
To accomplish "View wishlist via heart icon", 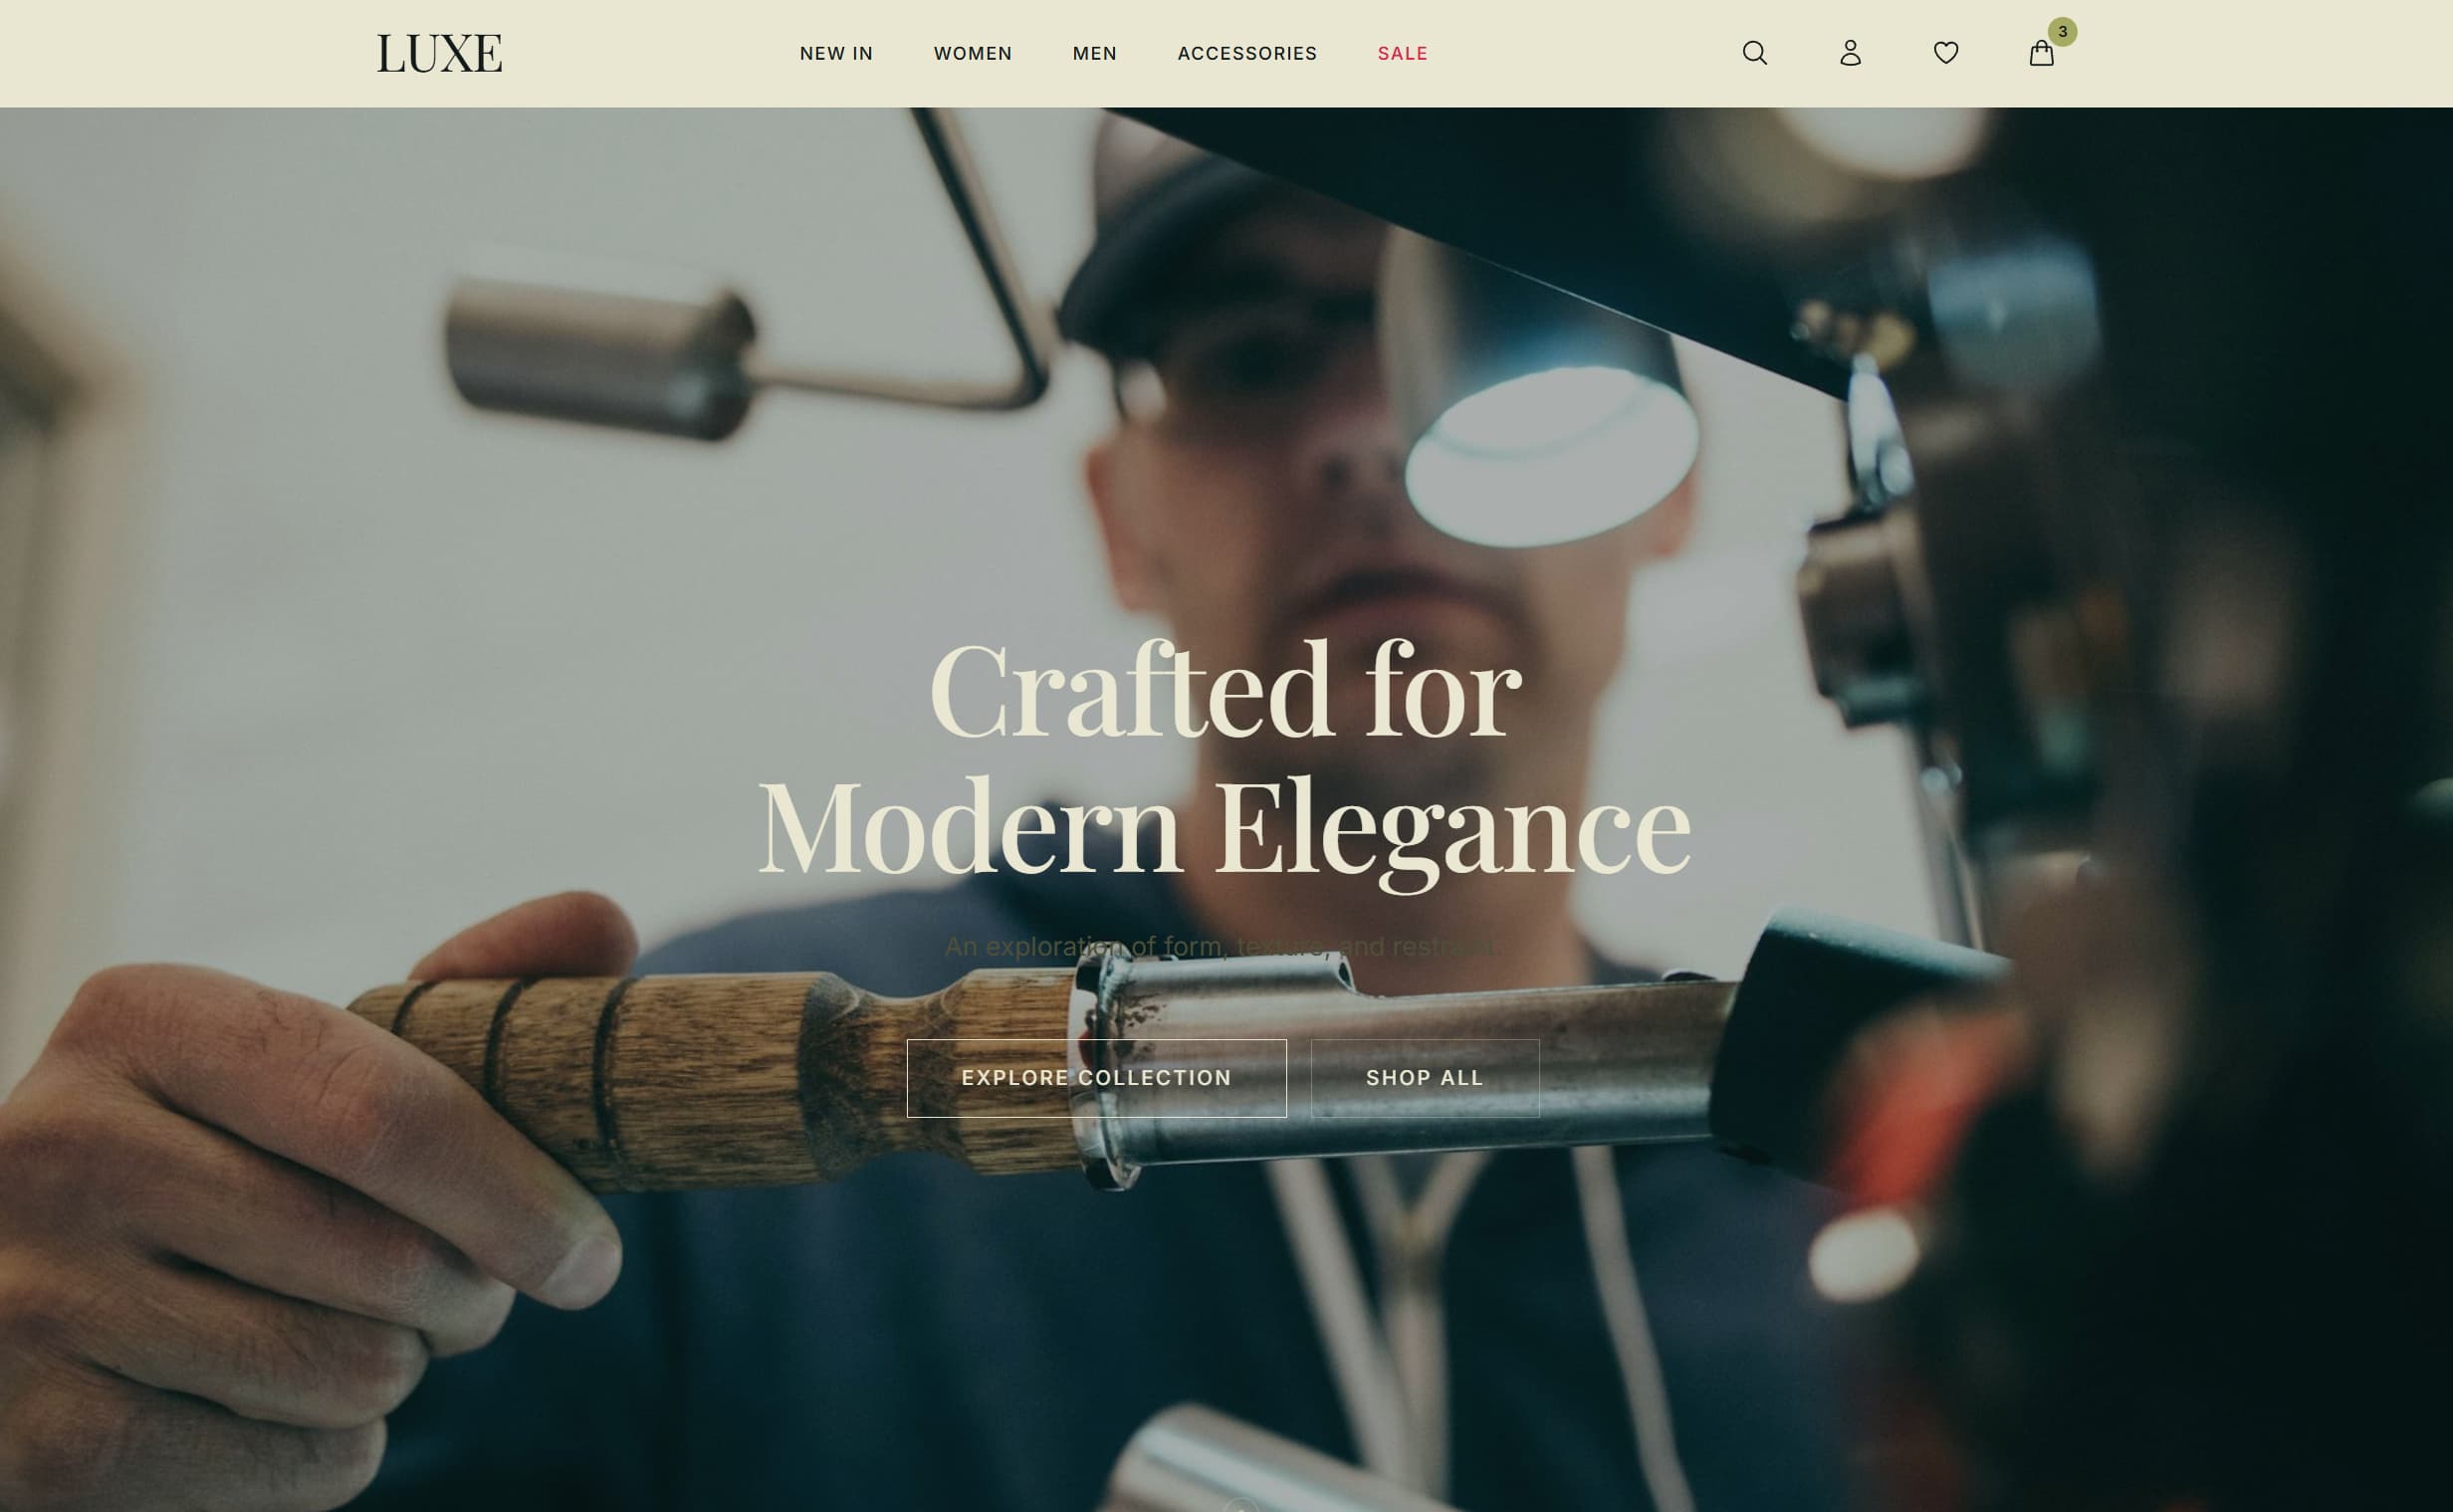I will click(x=1945, y=53).
